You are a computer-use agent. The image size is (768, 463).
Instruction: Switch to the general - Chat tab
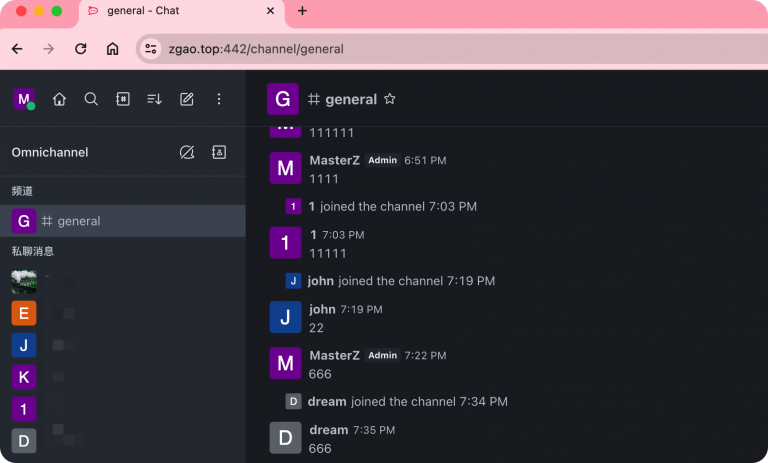168,11
